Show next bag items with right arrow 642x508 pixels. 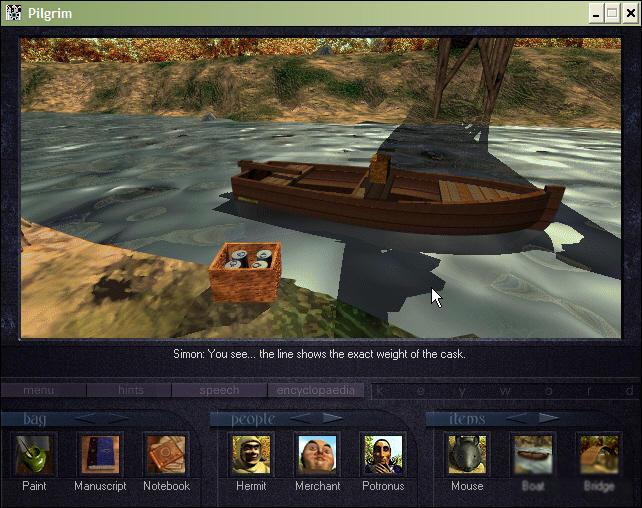coord(119,418)
